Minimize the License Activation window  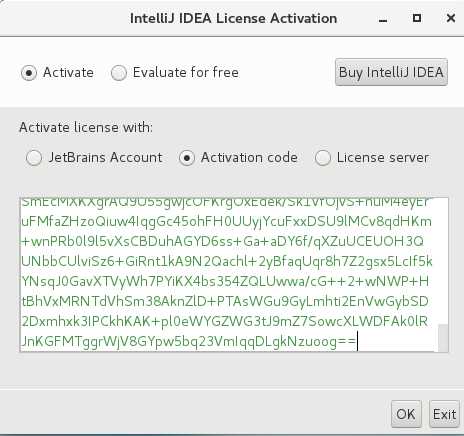(x=383, y=19)
